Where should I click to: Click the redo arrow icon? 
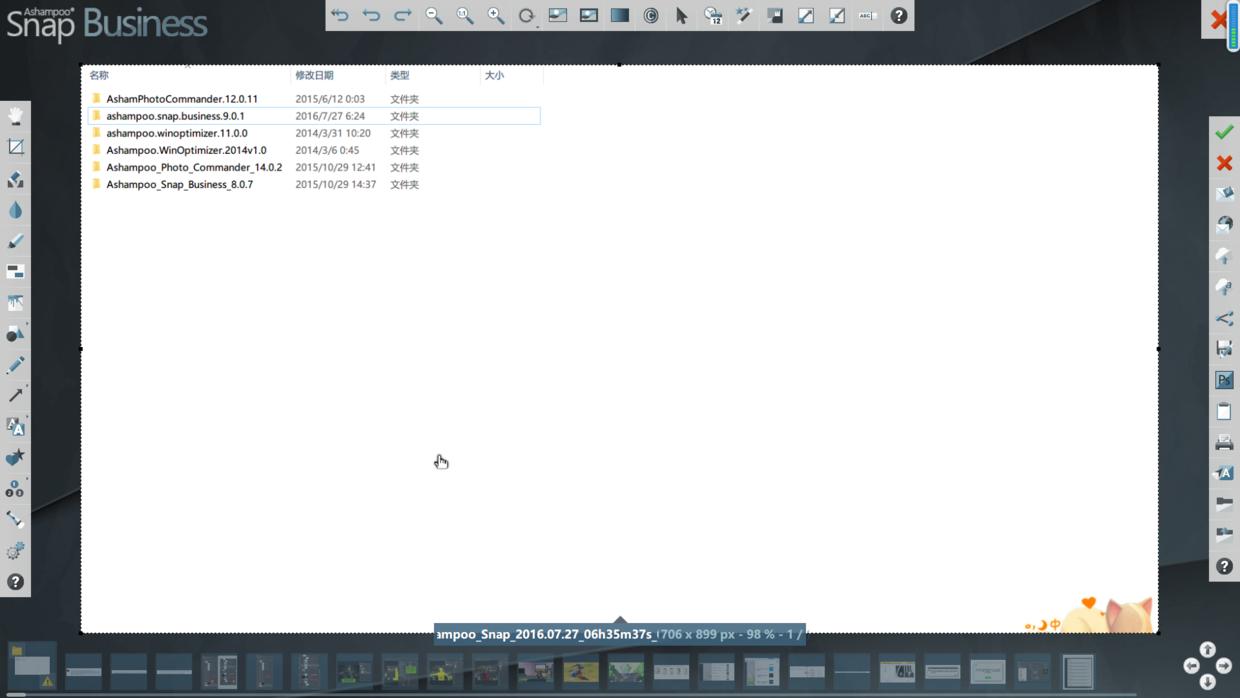(x=403, y=15)
